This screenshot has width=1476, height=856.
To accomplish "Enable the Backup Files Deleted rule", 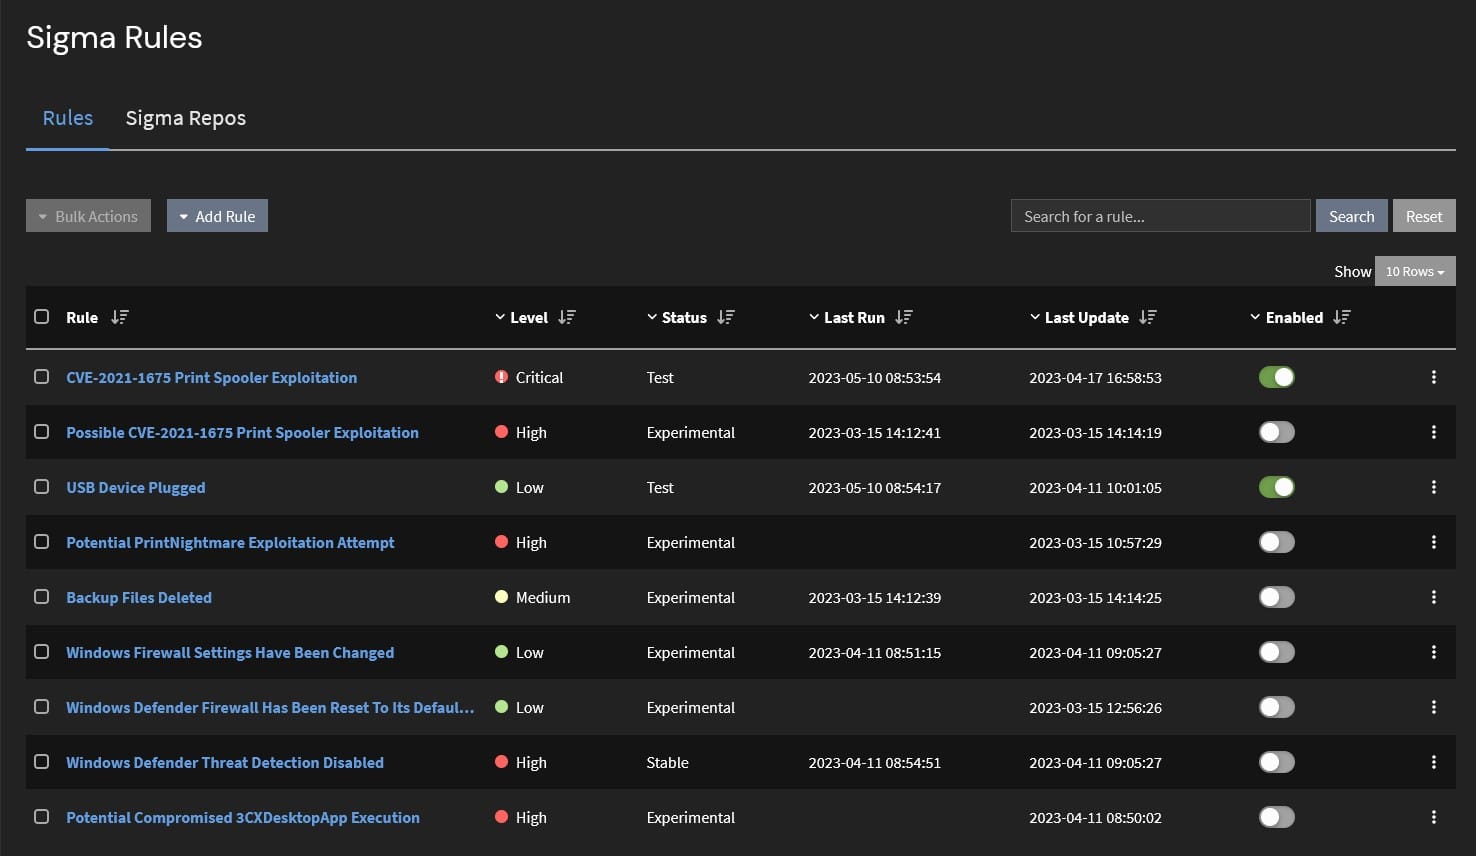I will coord(1276,597).
